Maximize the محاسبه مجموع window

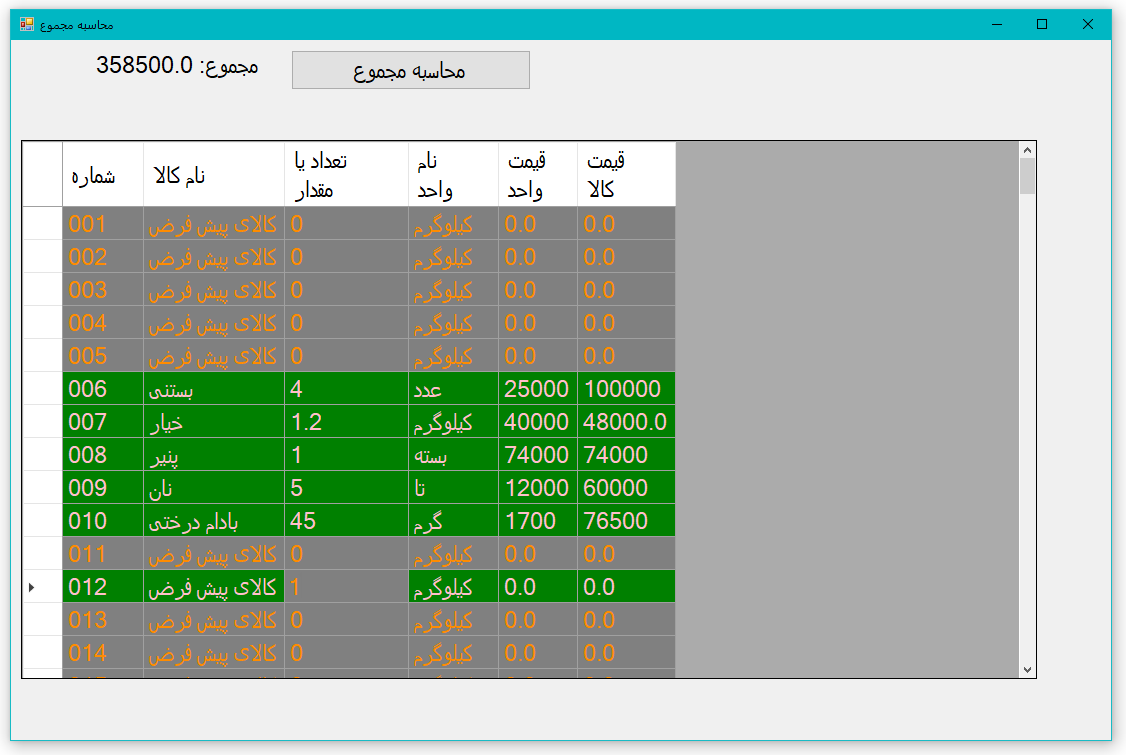point(1042,24)
